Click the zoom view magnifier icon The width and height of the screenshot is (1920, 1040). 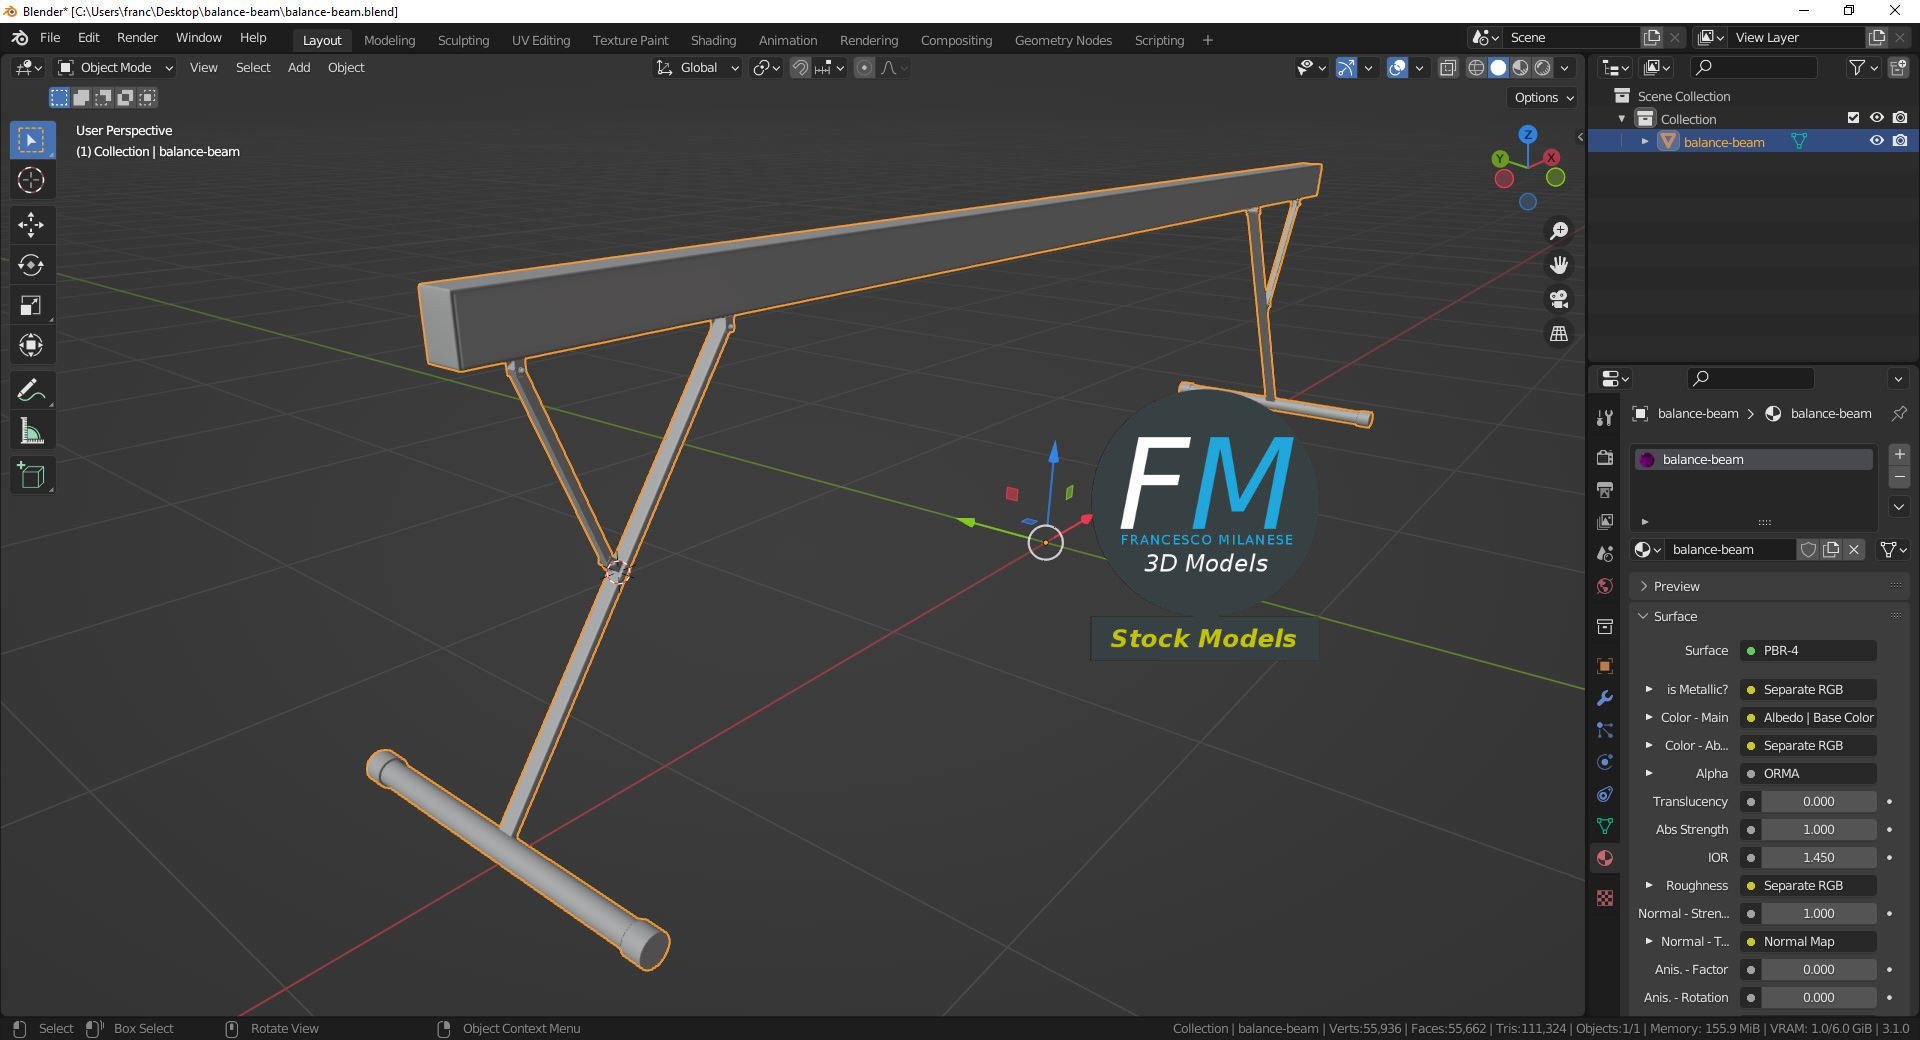point(1558,231)
